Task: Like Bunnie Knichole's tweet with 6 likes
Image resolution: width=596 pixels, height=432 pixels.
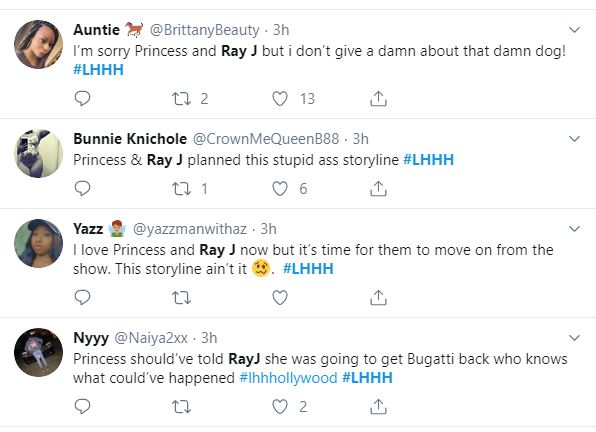Action: pyautogui.click(x=280, y=189)
